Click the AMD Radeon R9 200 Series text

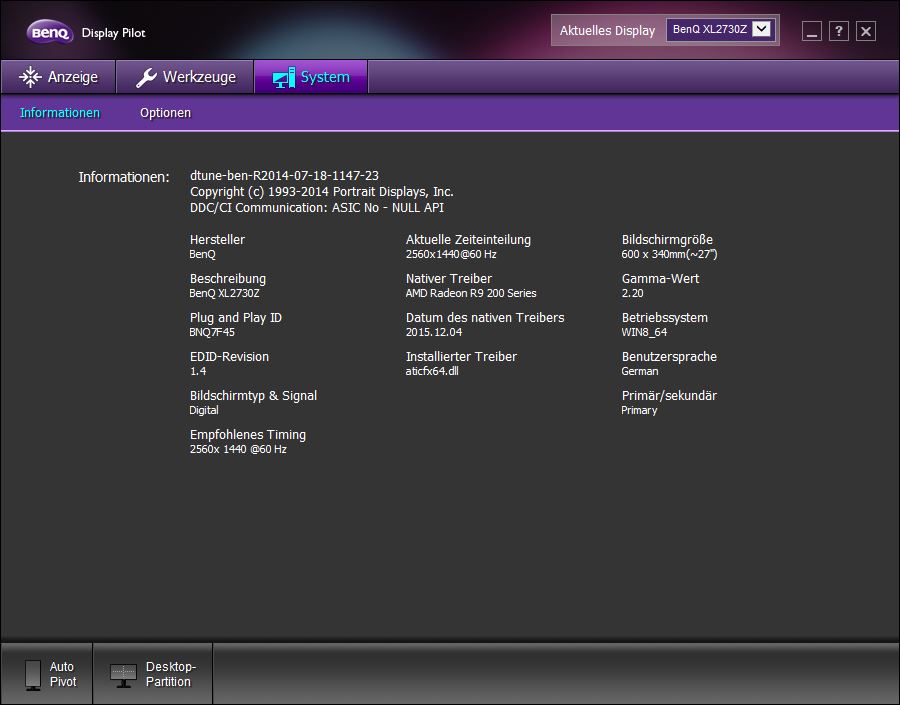(x=471, y=293)
